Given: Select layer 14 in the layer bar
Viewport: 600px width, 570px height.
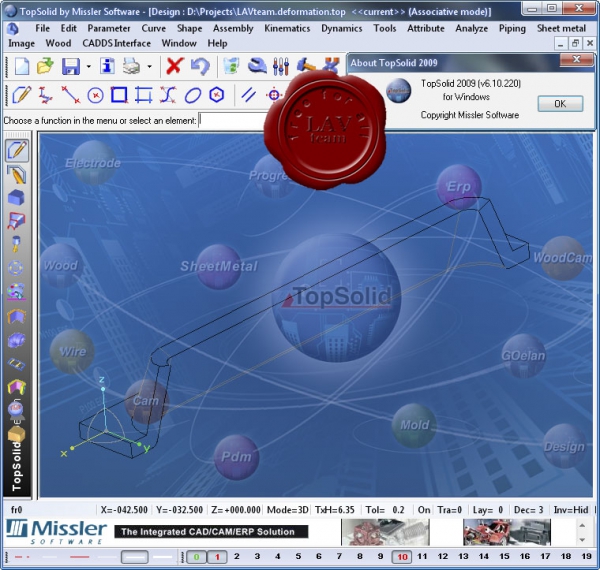Looking at the screenshot, I should coord(484,556).
